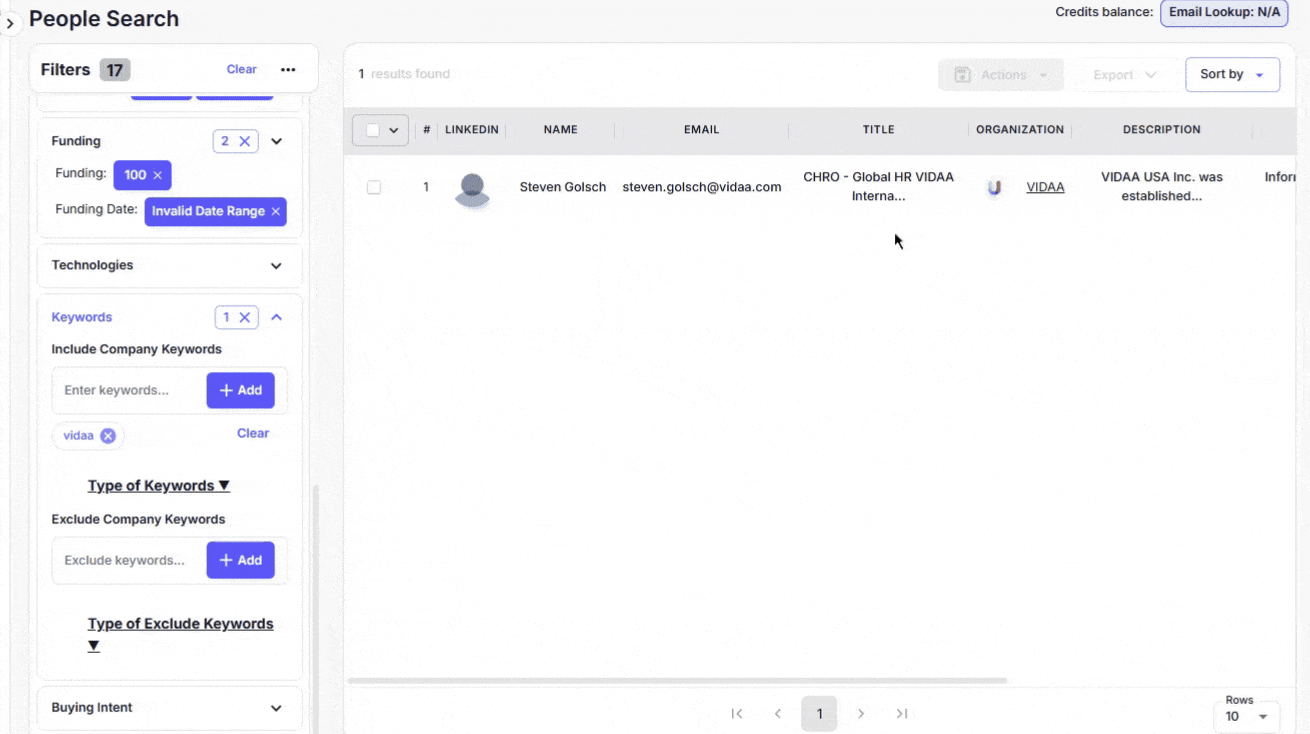Remove the Invalid Date Range chip
The height and width of the screenshot is (734, 1310).
tap(275, 212)
